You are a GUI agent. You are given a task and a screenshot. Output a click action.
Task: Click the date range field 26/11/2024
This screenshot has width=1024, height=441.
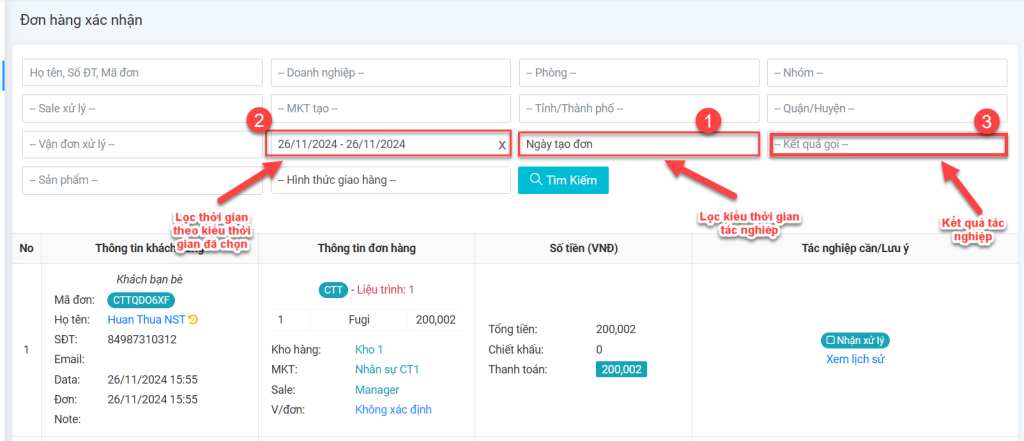click(380, 145)
